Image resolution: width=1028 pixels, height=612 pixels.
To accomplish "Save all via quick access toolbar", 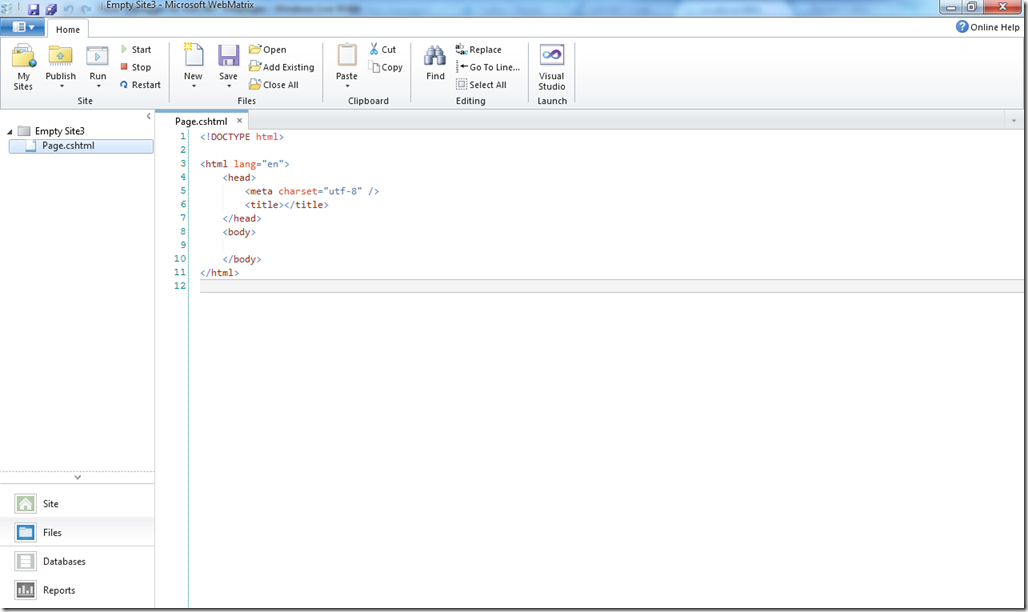I will click(51, 9).
